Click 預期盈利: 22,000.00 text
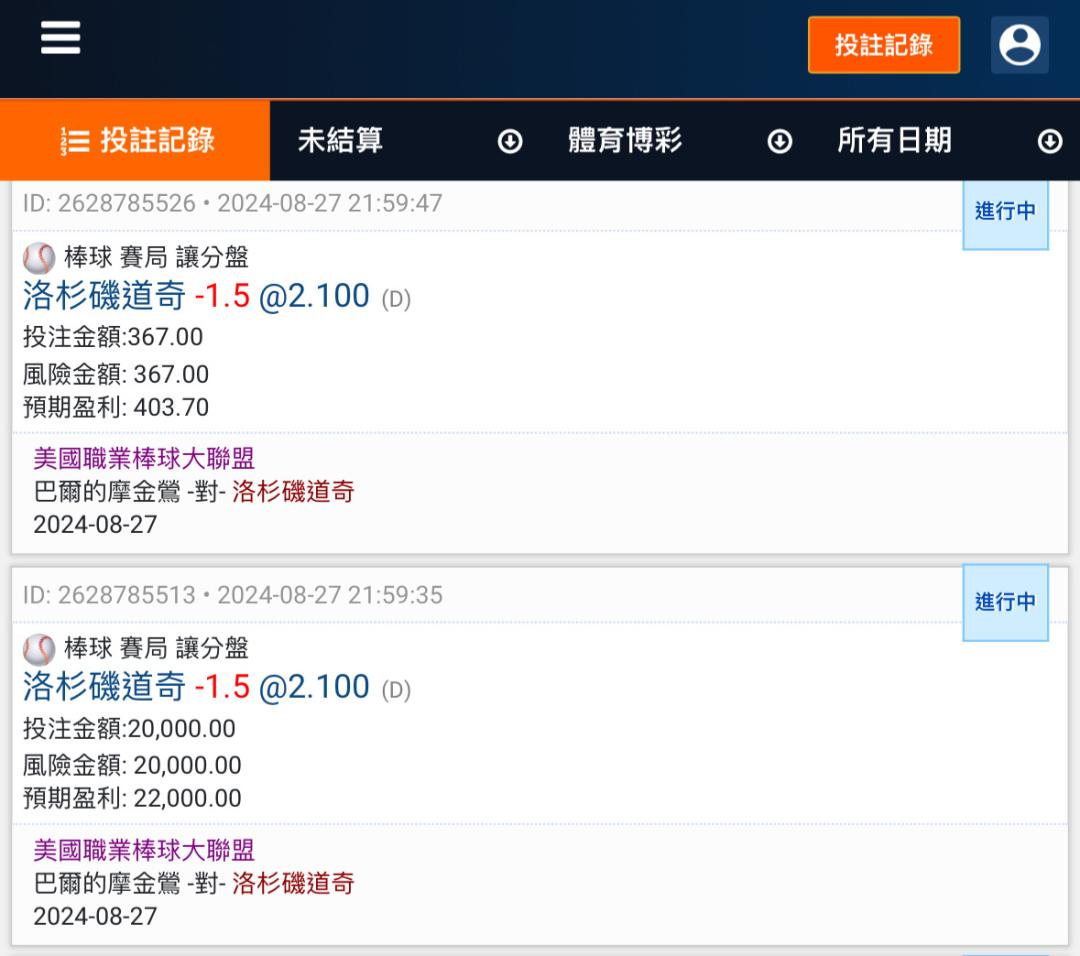 tap(132, 798)
